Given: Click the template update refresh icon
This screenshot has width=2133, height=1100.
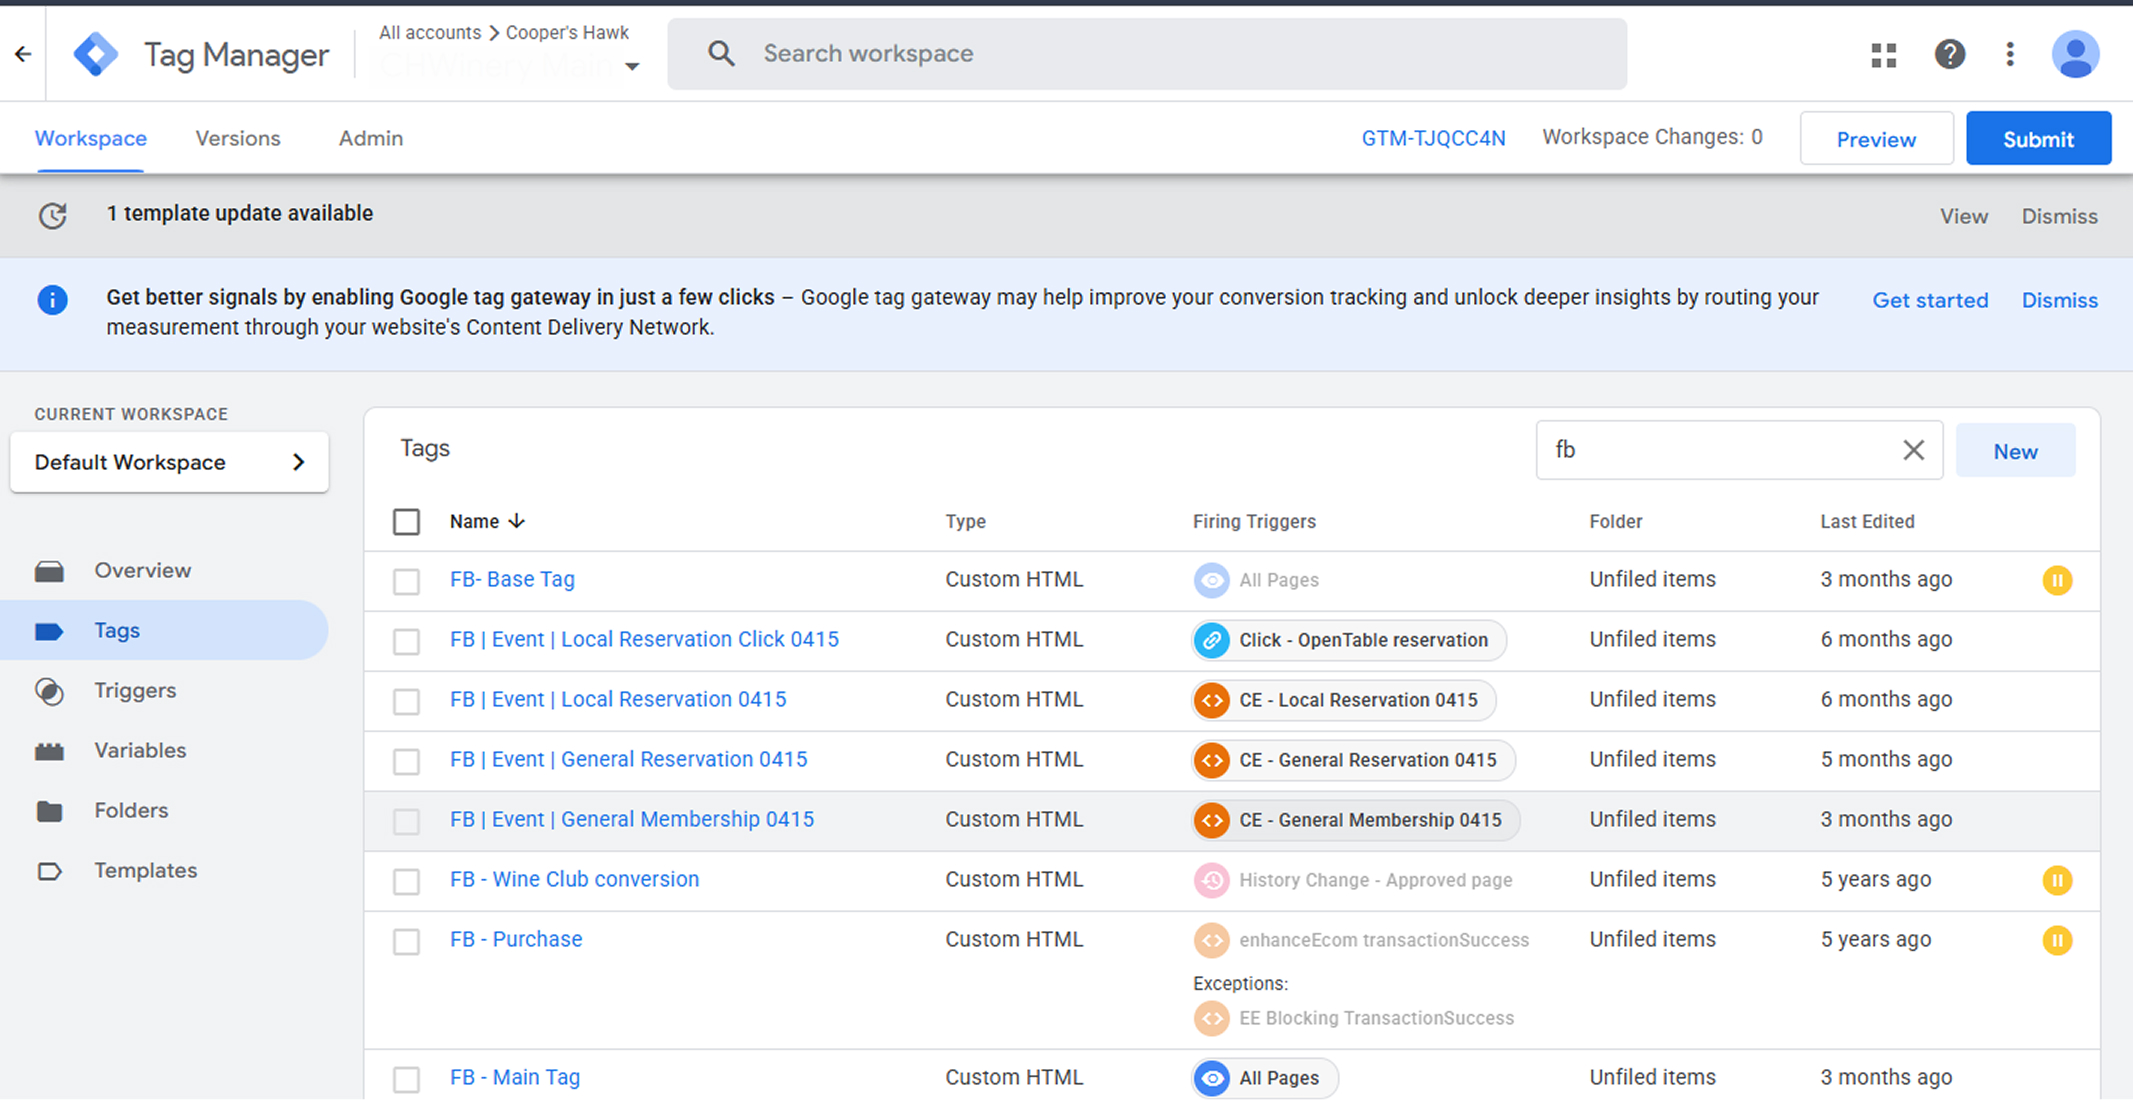Looking at the screenshot, I should [x=53, y=215].
